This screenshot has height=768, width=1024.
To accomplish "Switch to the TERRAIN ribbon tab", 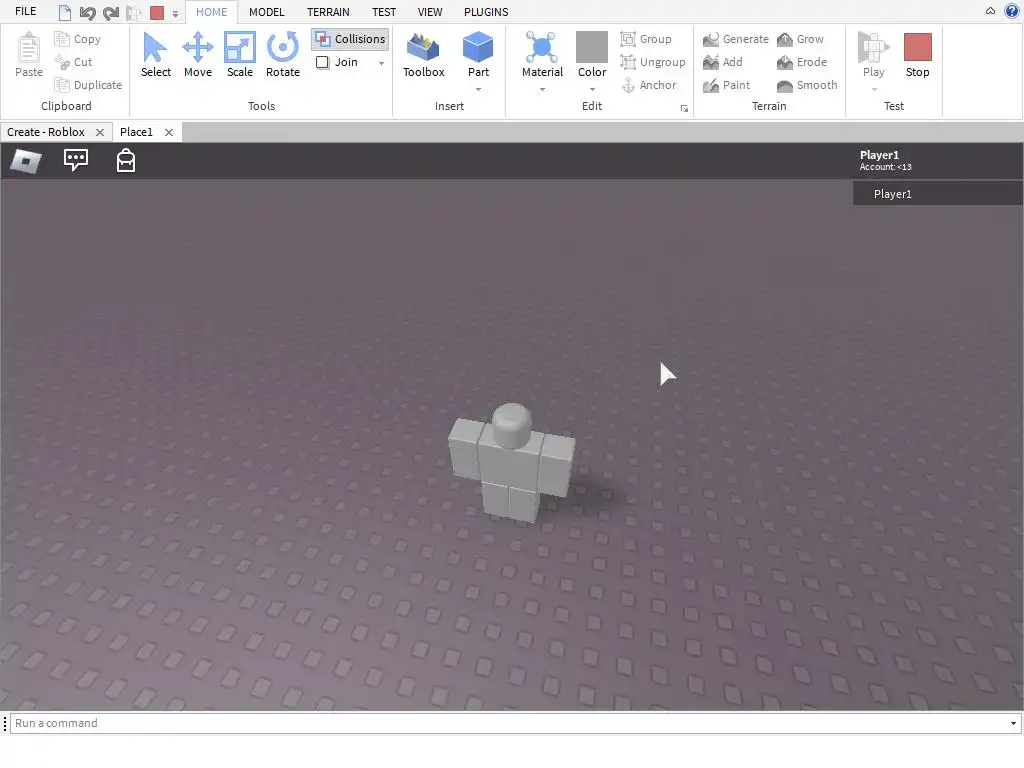I will coord(328,12).
